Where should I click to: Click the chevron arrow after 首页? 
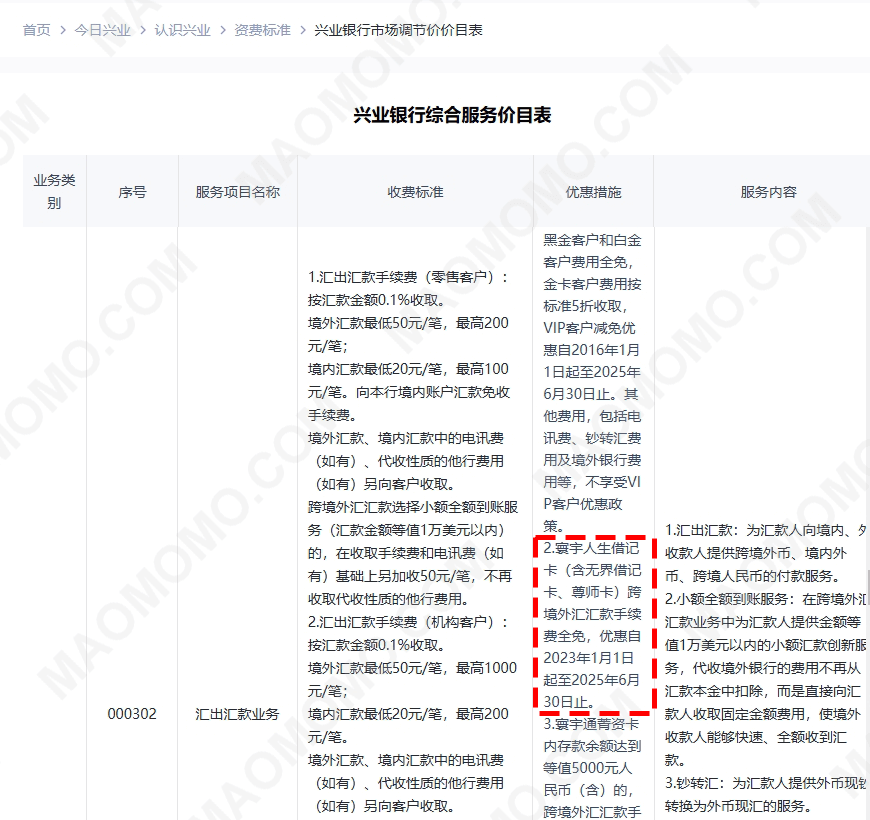click(x=62, y=30)
